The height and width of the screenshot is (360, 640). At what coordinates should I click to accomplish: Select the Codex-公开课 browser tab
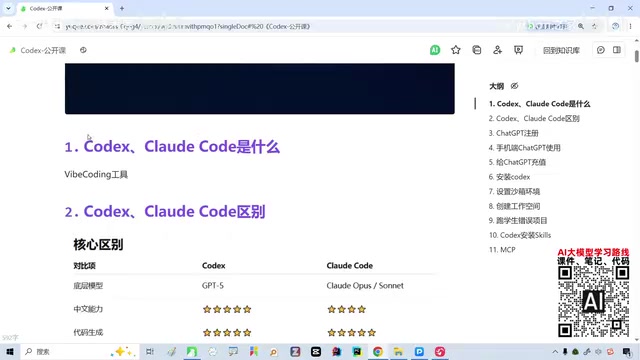coord(65,8)
